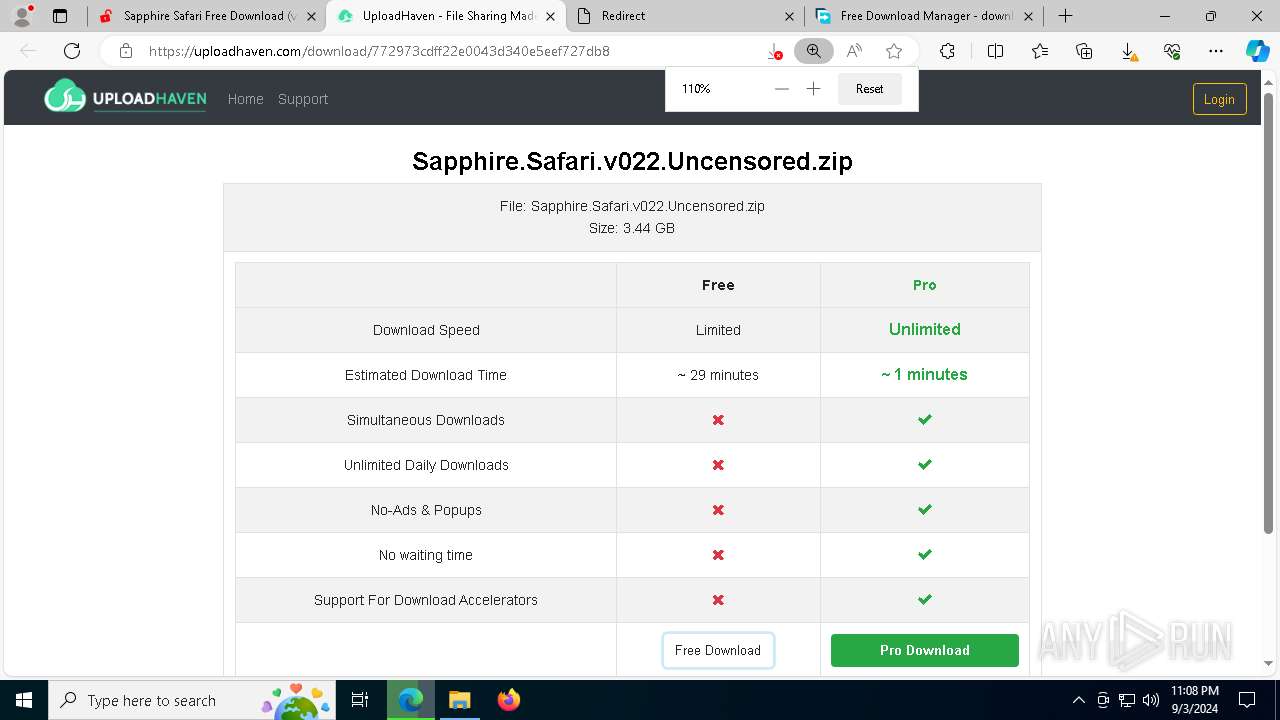Click the 'No-Ads & Popups' row label
The image size is (1280, 720).
426,510
